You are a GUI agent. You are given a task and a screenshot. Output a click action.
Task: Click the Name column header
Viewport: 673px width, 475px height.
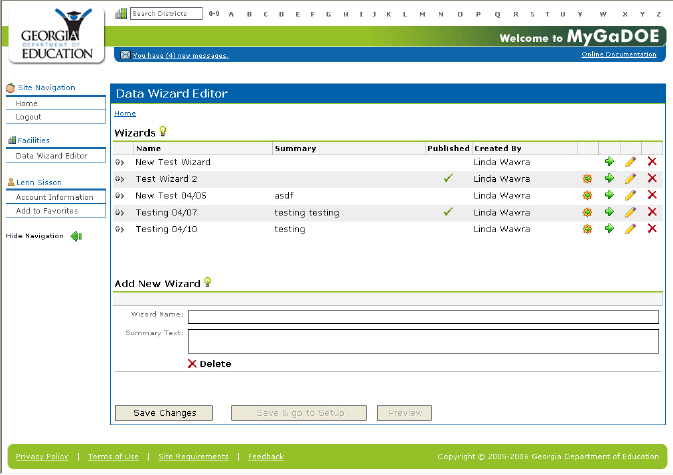point(149,148)
